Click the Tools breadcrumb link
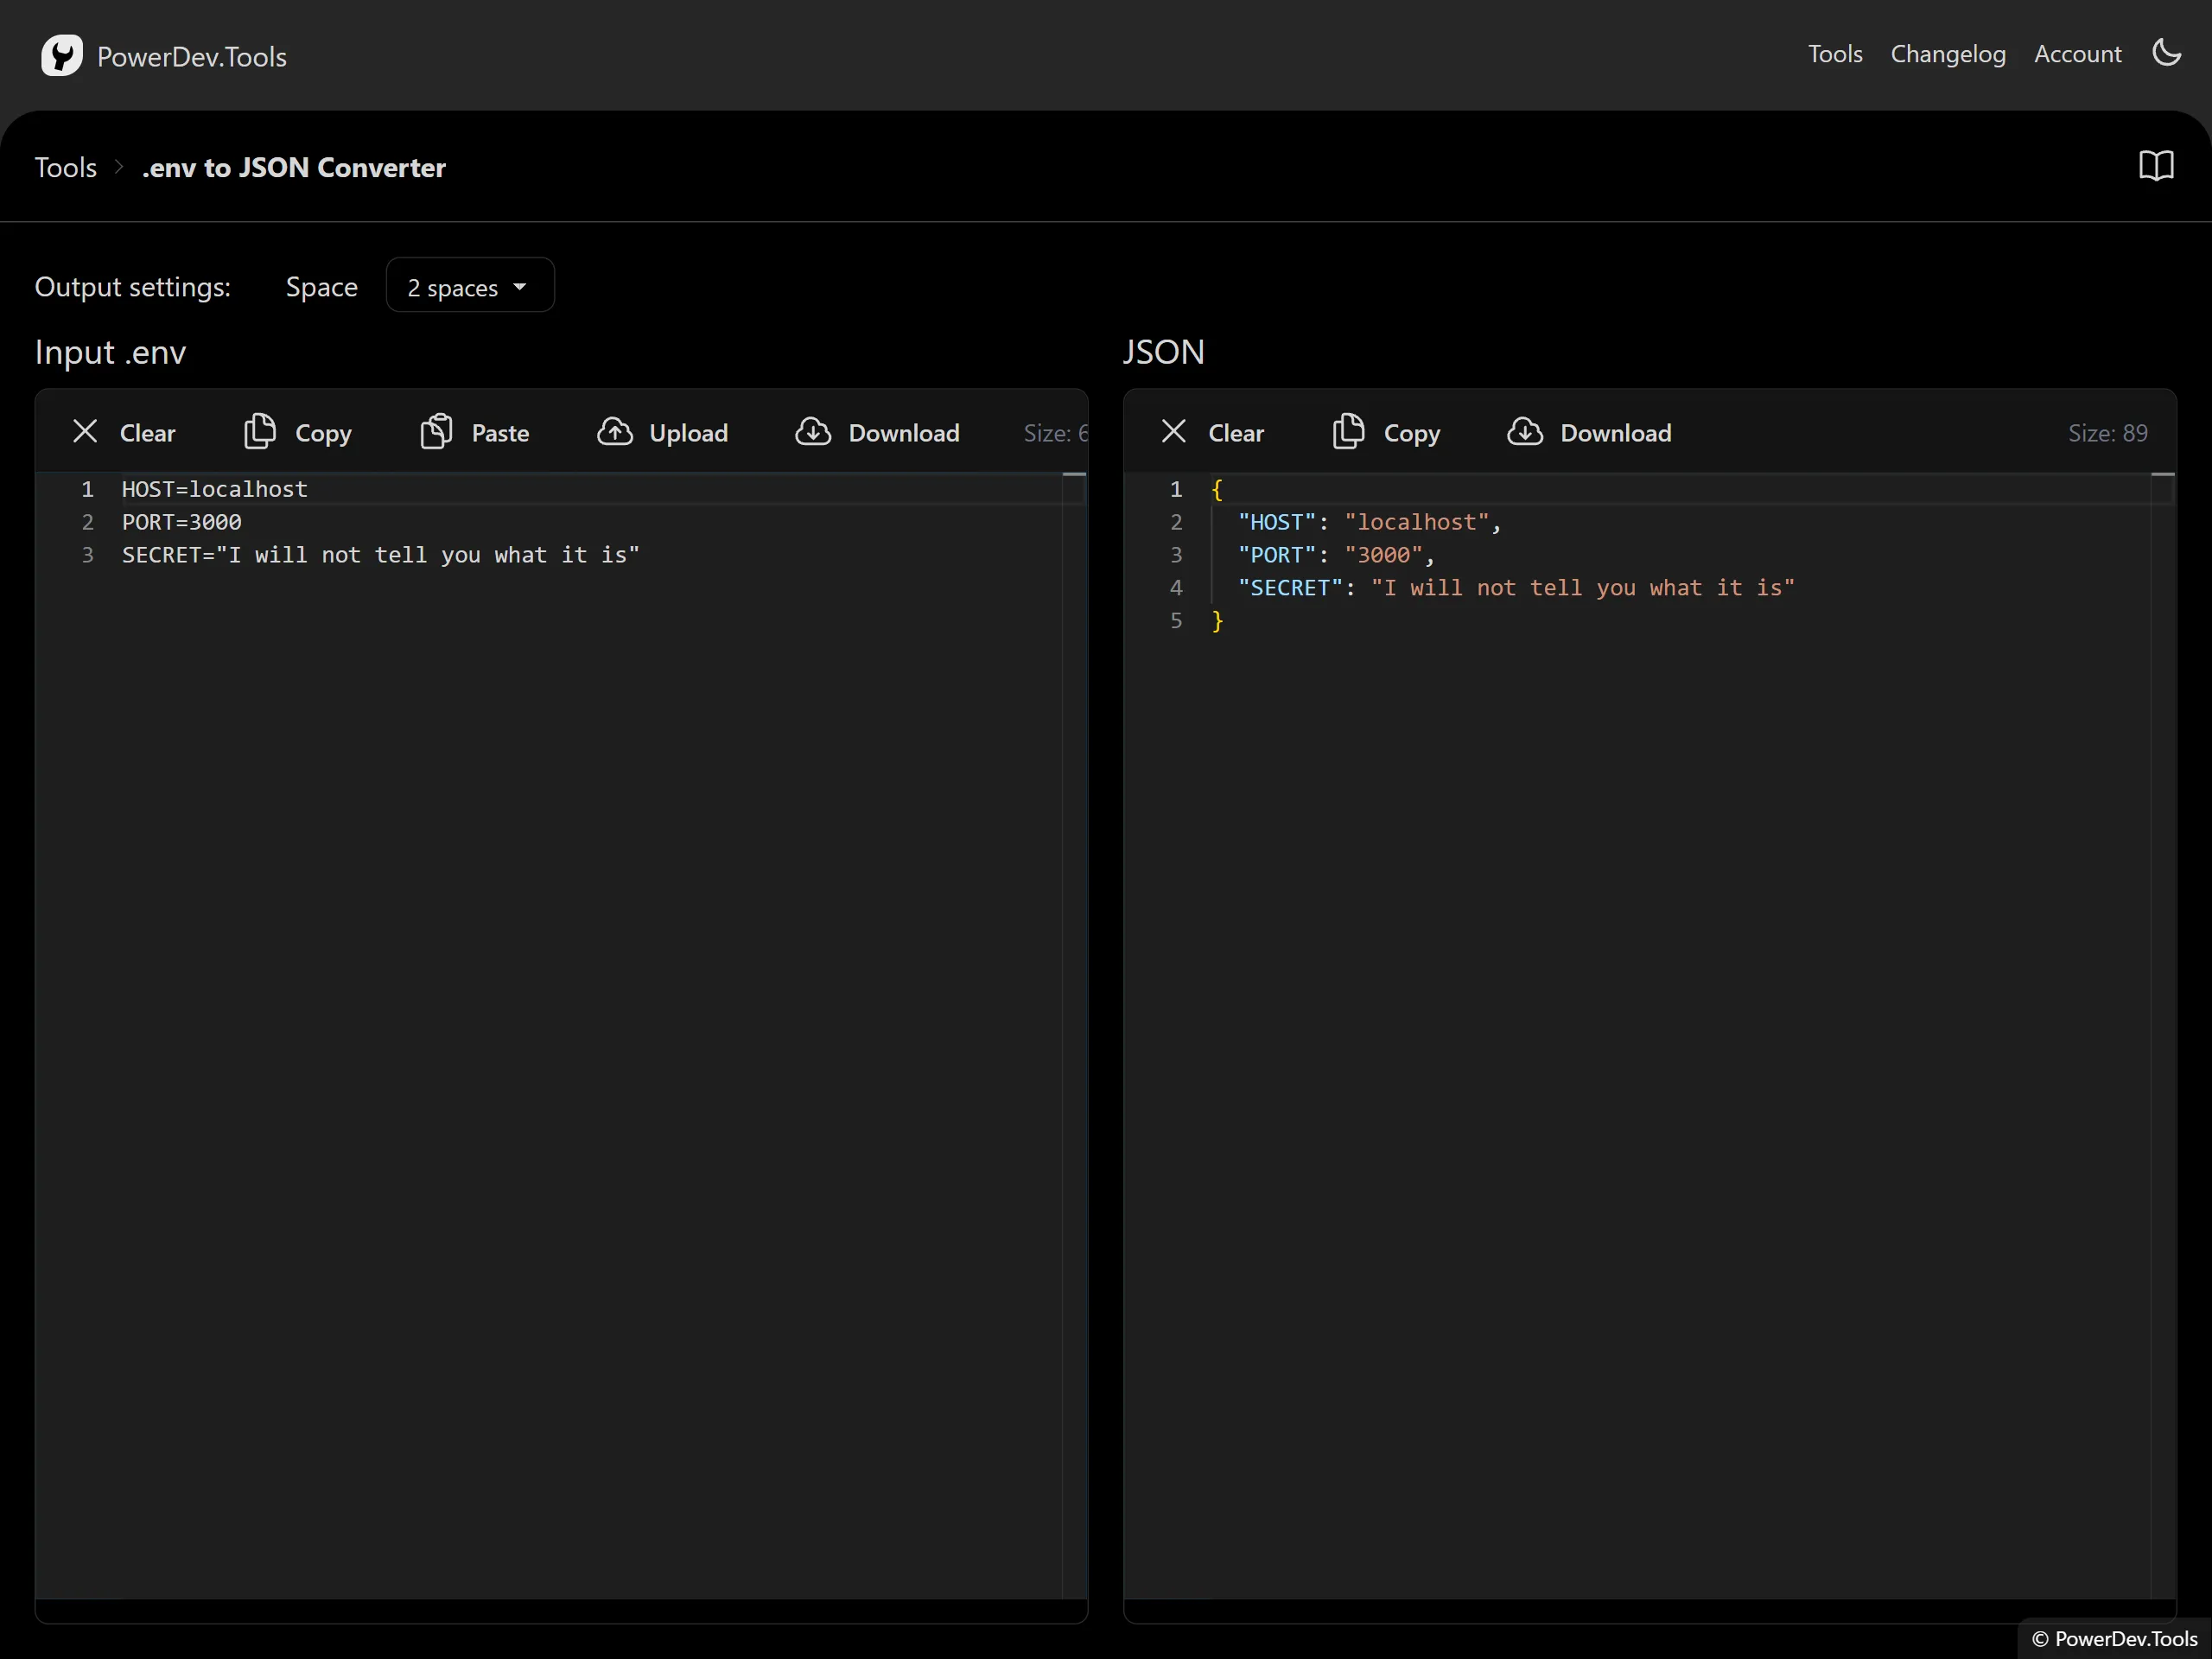Viewport: 2212px width, 1659px height. [66, 167]
